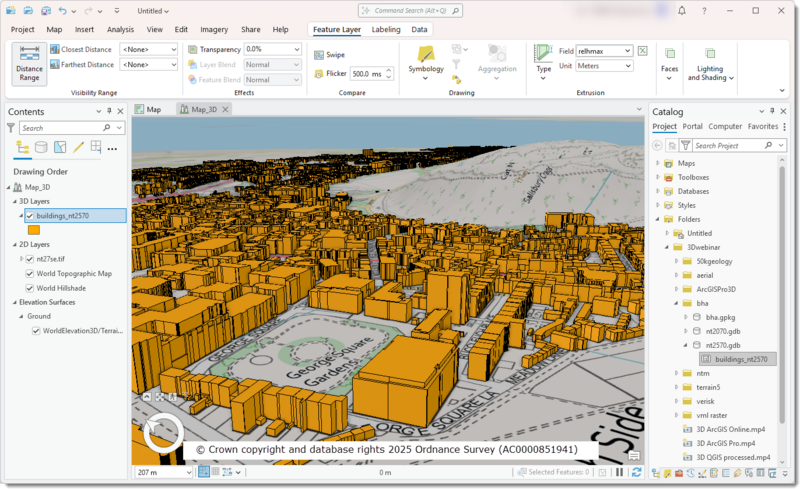
Task: Click the Search Project field
Action: pos(738,145)
